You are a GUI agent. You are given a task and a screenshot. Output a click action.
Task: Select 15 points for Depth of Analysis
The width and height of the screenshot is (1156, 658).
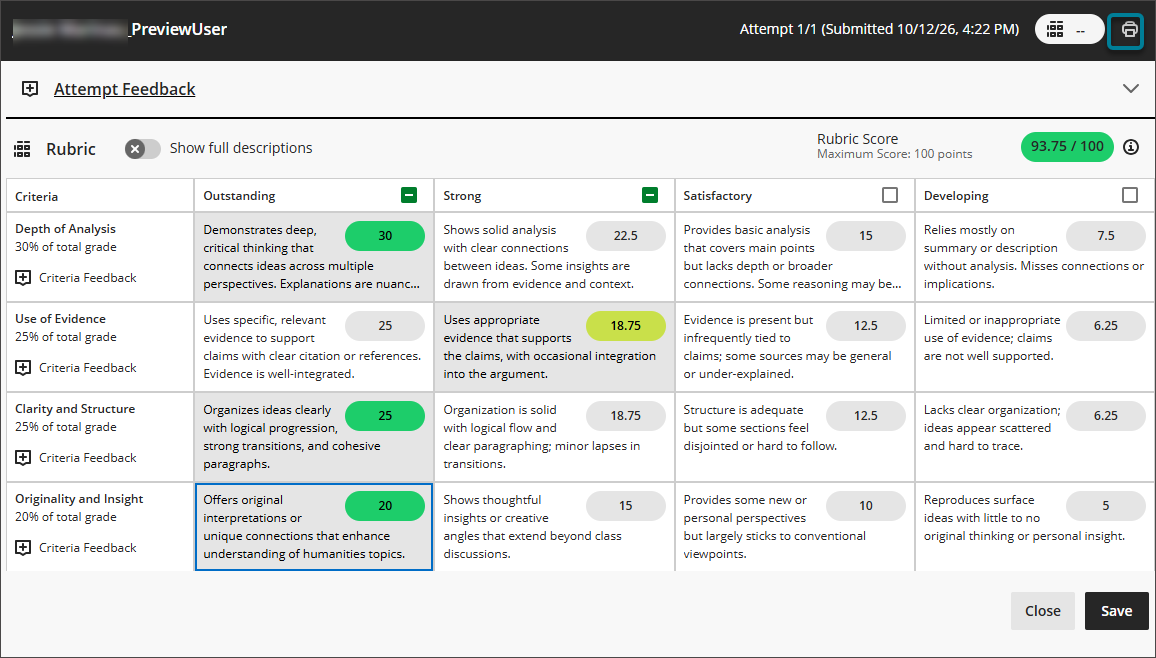pyautogui.click(x=866, y=236)
